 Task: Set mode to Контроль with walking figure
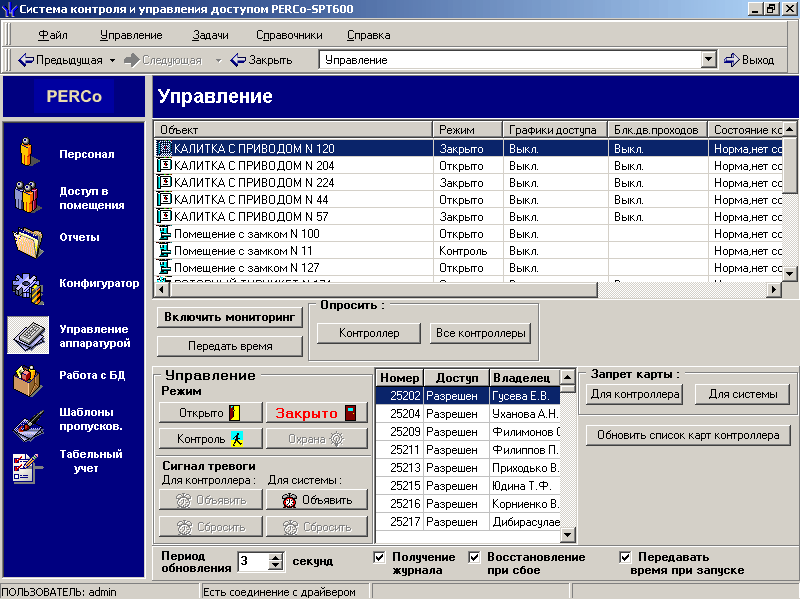(210, 439)
